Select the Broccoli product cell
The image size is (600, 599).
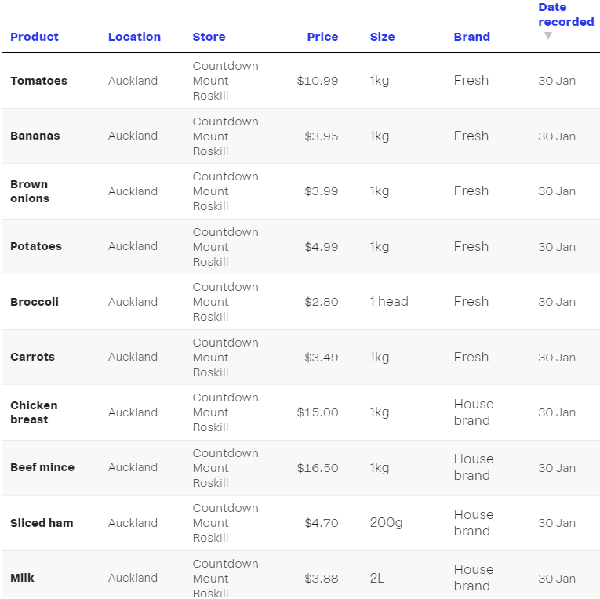click(34, 302)
